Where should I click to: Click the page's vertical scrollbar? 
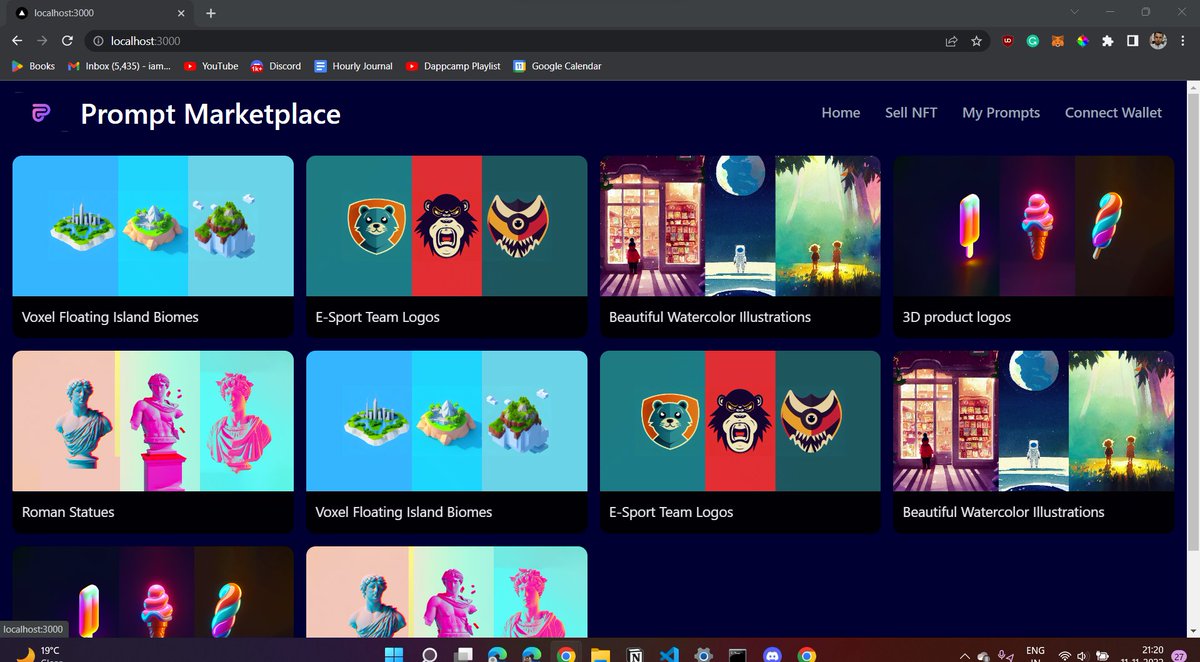pyautogui.click(x=1192, y=320)
